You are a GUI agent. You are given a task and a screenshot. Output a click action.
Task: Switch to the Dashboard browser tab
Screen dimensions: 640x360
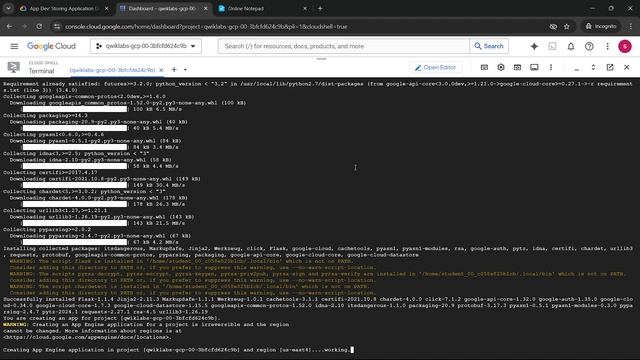tap(162, 9)
